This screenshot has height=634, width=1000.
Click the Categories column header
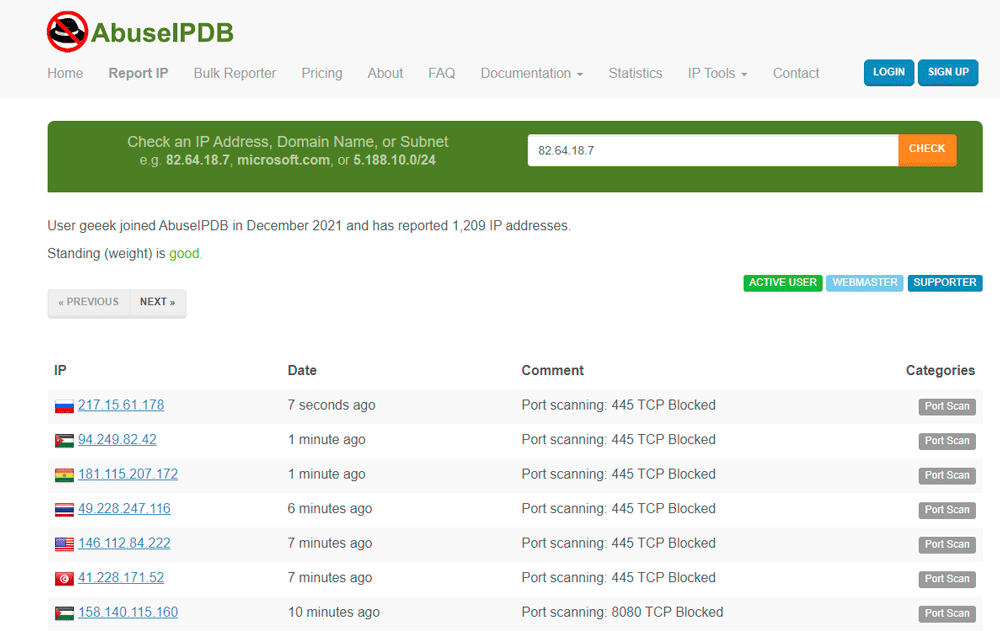pos(940,371)
